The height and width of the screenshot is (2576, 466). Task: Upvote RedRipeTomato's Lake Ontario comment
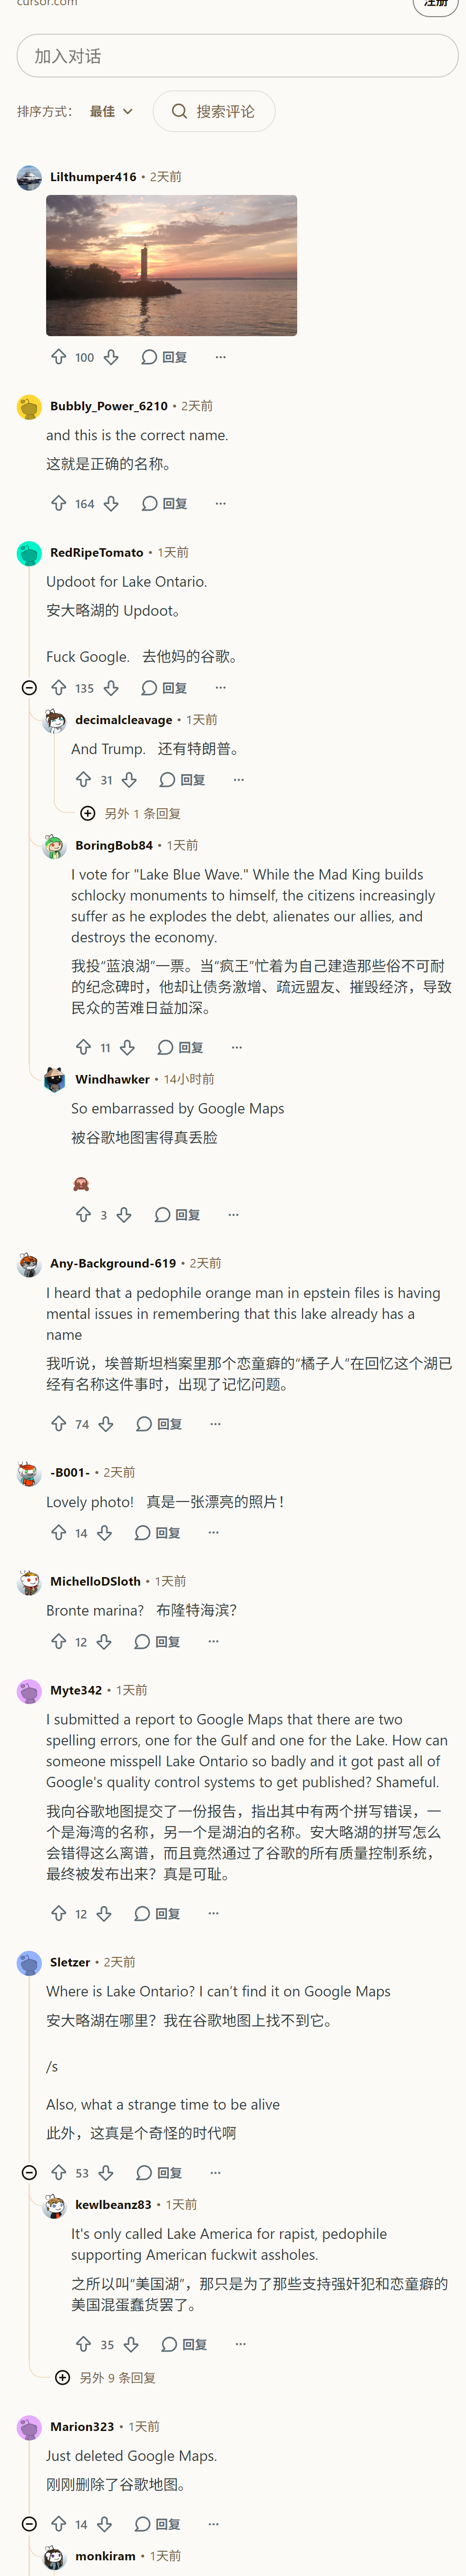pyautogui.click(x=59, y=687)
